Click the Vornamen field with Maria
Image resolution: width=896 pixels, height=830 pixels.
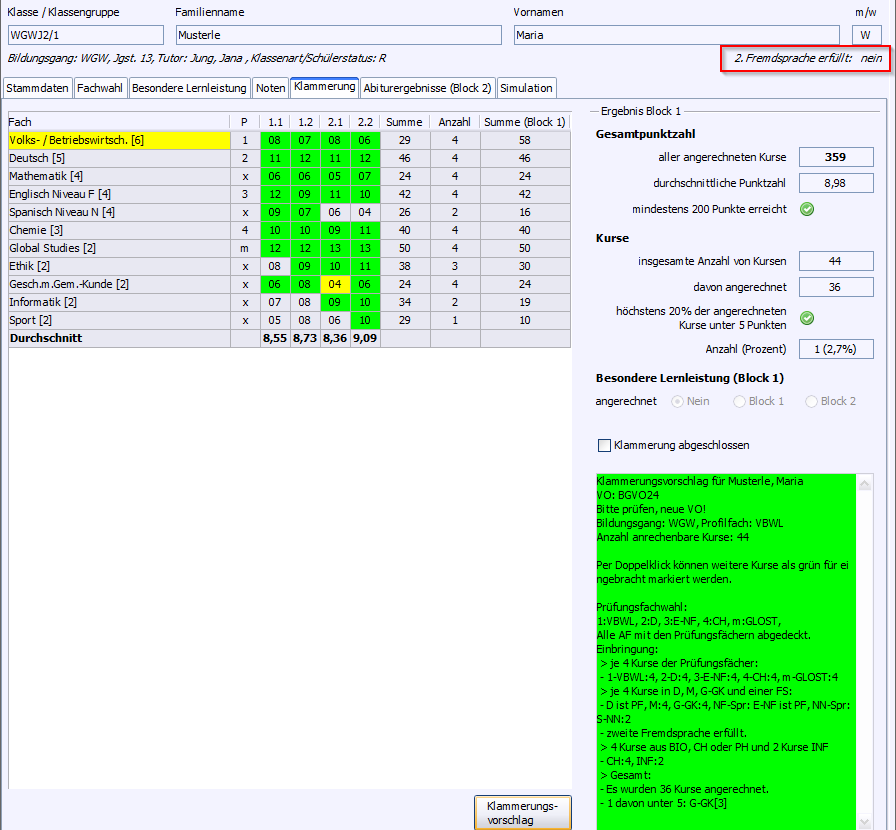click(670, 35)
